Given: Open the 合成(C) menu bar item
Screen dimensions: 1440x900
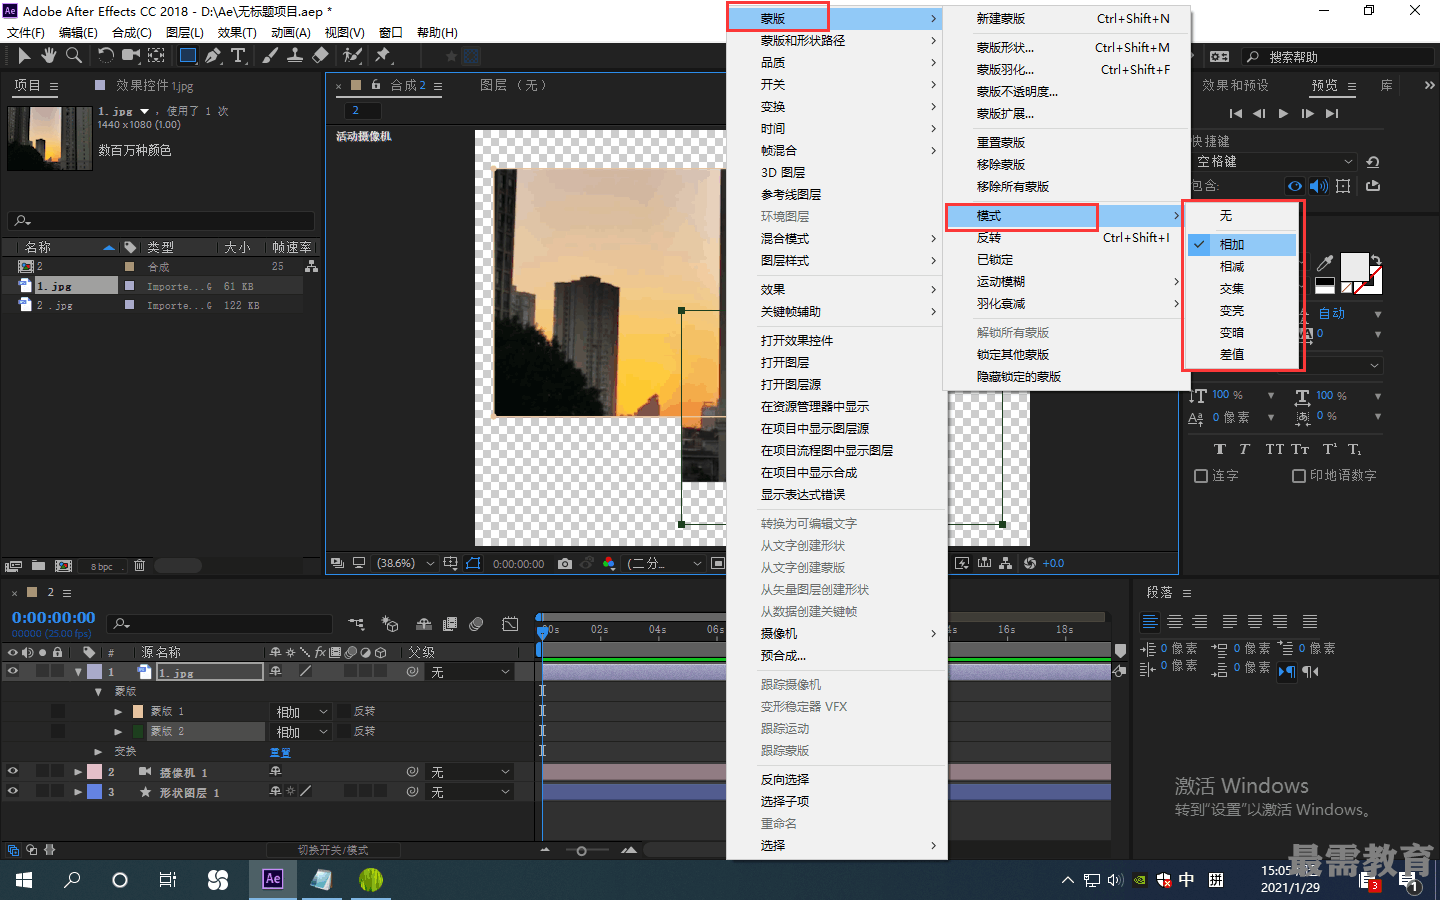Looking at the screenshot, I should [x=132, y=33].
